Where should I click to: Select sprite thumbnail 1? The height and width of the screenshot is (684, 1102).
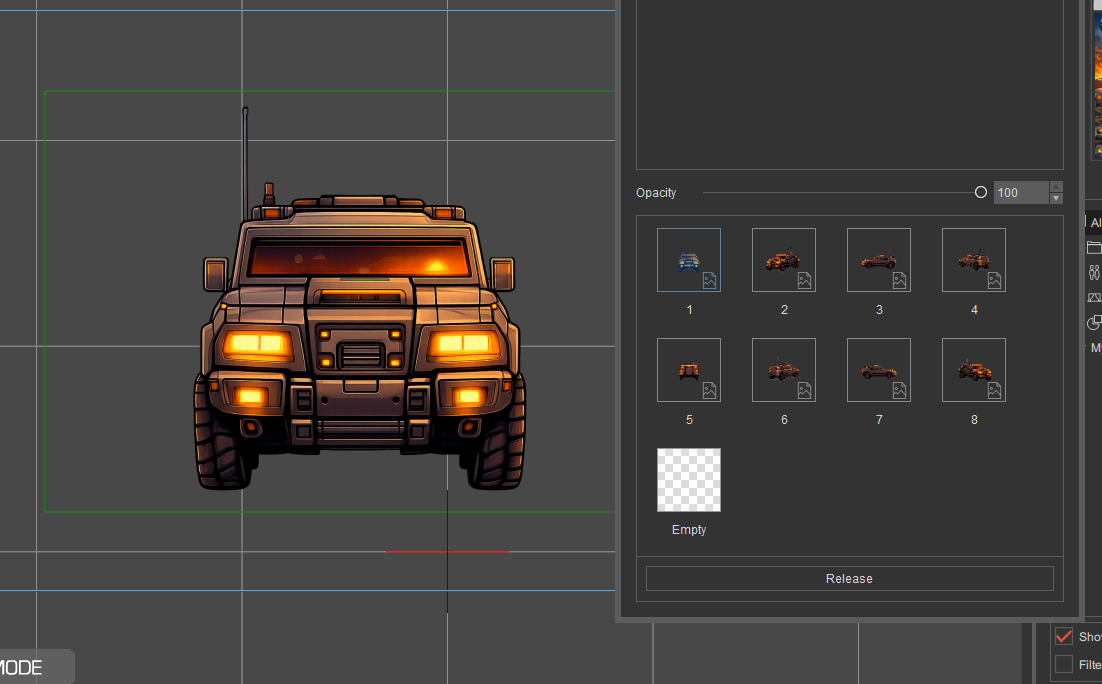[689, 259]
